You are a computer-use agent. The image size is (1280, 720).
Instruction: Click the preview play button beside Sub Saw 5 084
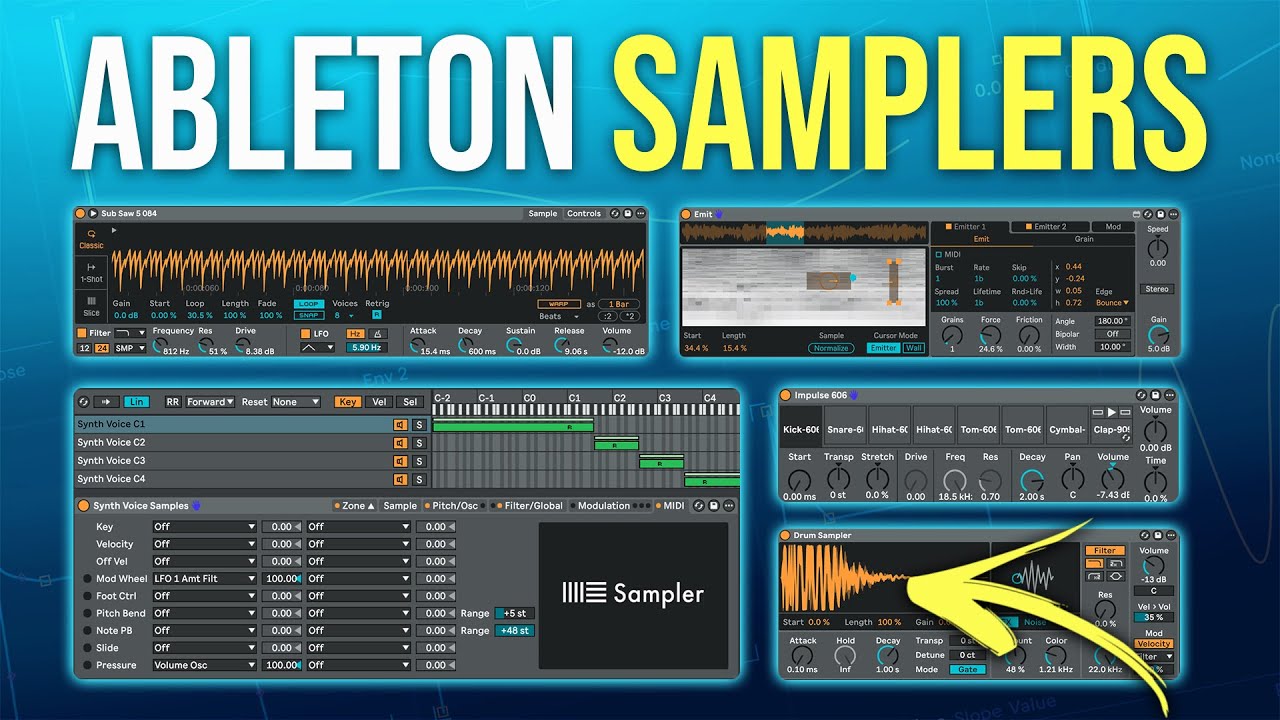(x=93, y=213)
